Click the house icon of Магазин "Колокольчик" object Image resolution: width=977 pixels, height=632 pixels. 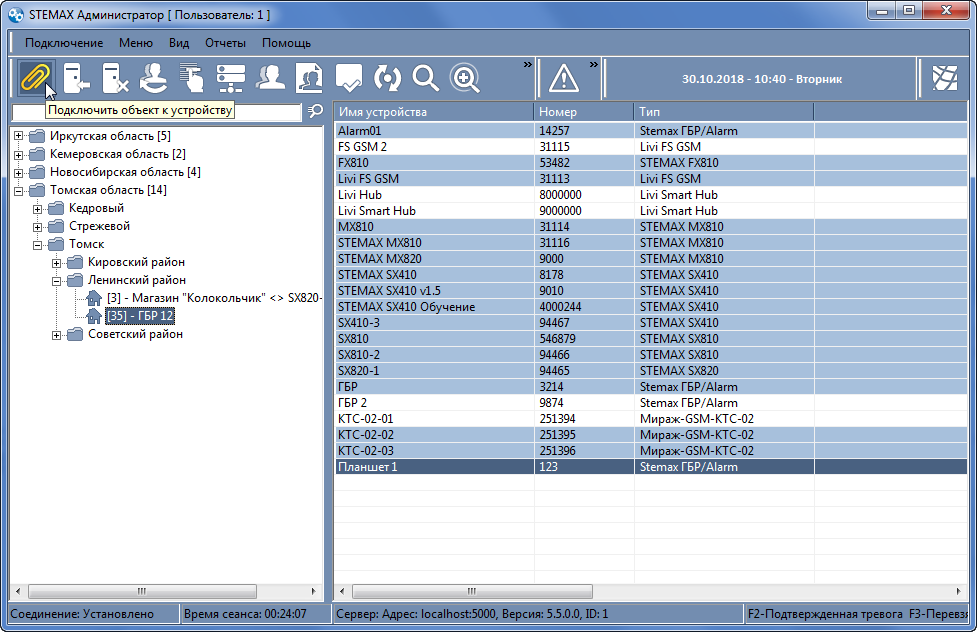click(94, 298)
